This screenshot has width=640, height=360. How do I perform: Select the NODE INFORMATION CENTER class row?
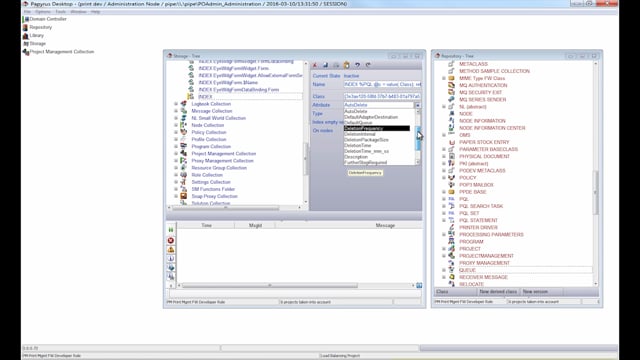492,128
